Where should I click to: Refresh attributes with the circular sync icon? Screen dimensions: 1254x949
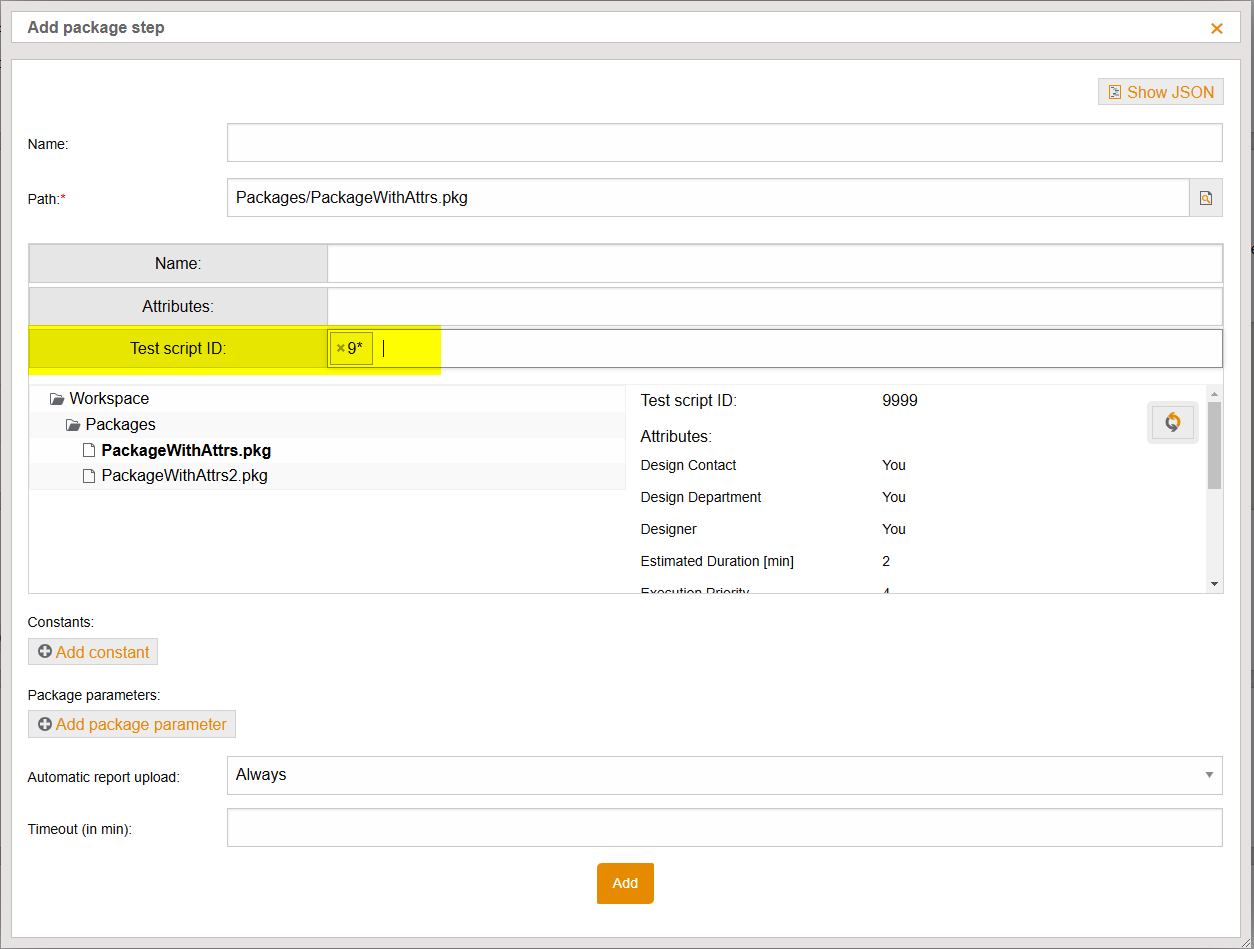coord(1172,421)
